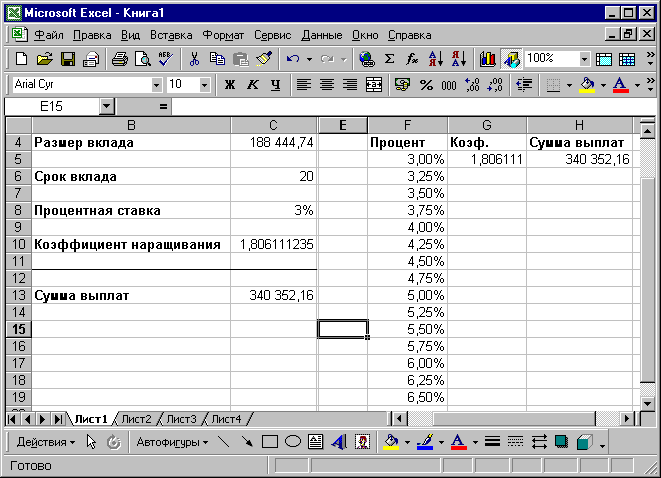The height and width of the screenshot is (478, 661).
Task: Open the Автофигуры dropdown
Action: click(172, 442)
